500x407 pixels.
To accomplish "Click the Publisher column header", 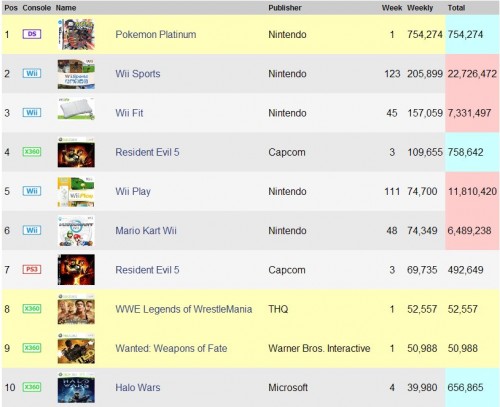I will [x=285, y=8].
